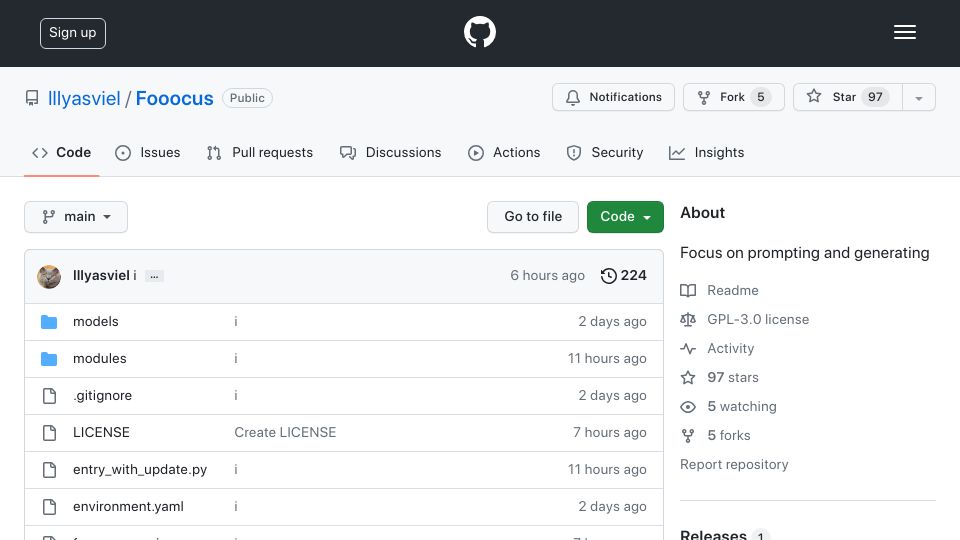The width and height of the screenshot is (960, 540).
Task: Click the GitHub Octocat logo
Action: [479, 32]
